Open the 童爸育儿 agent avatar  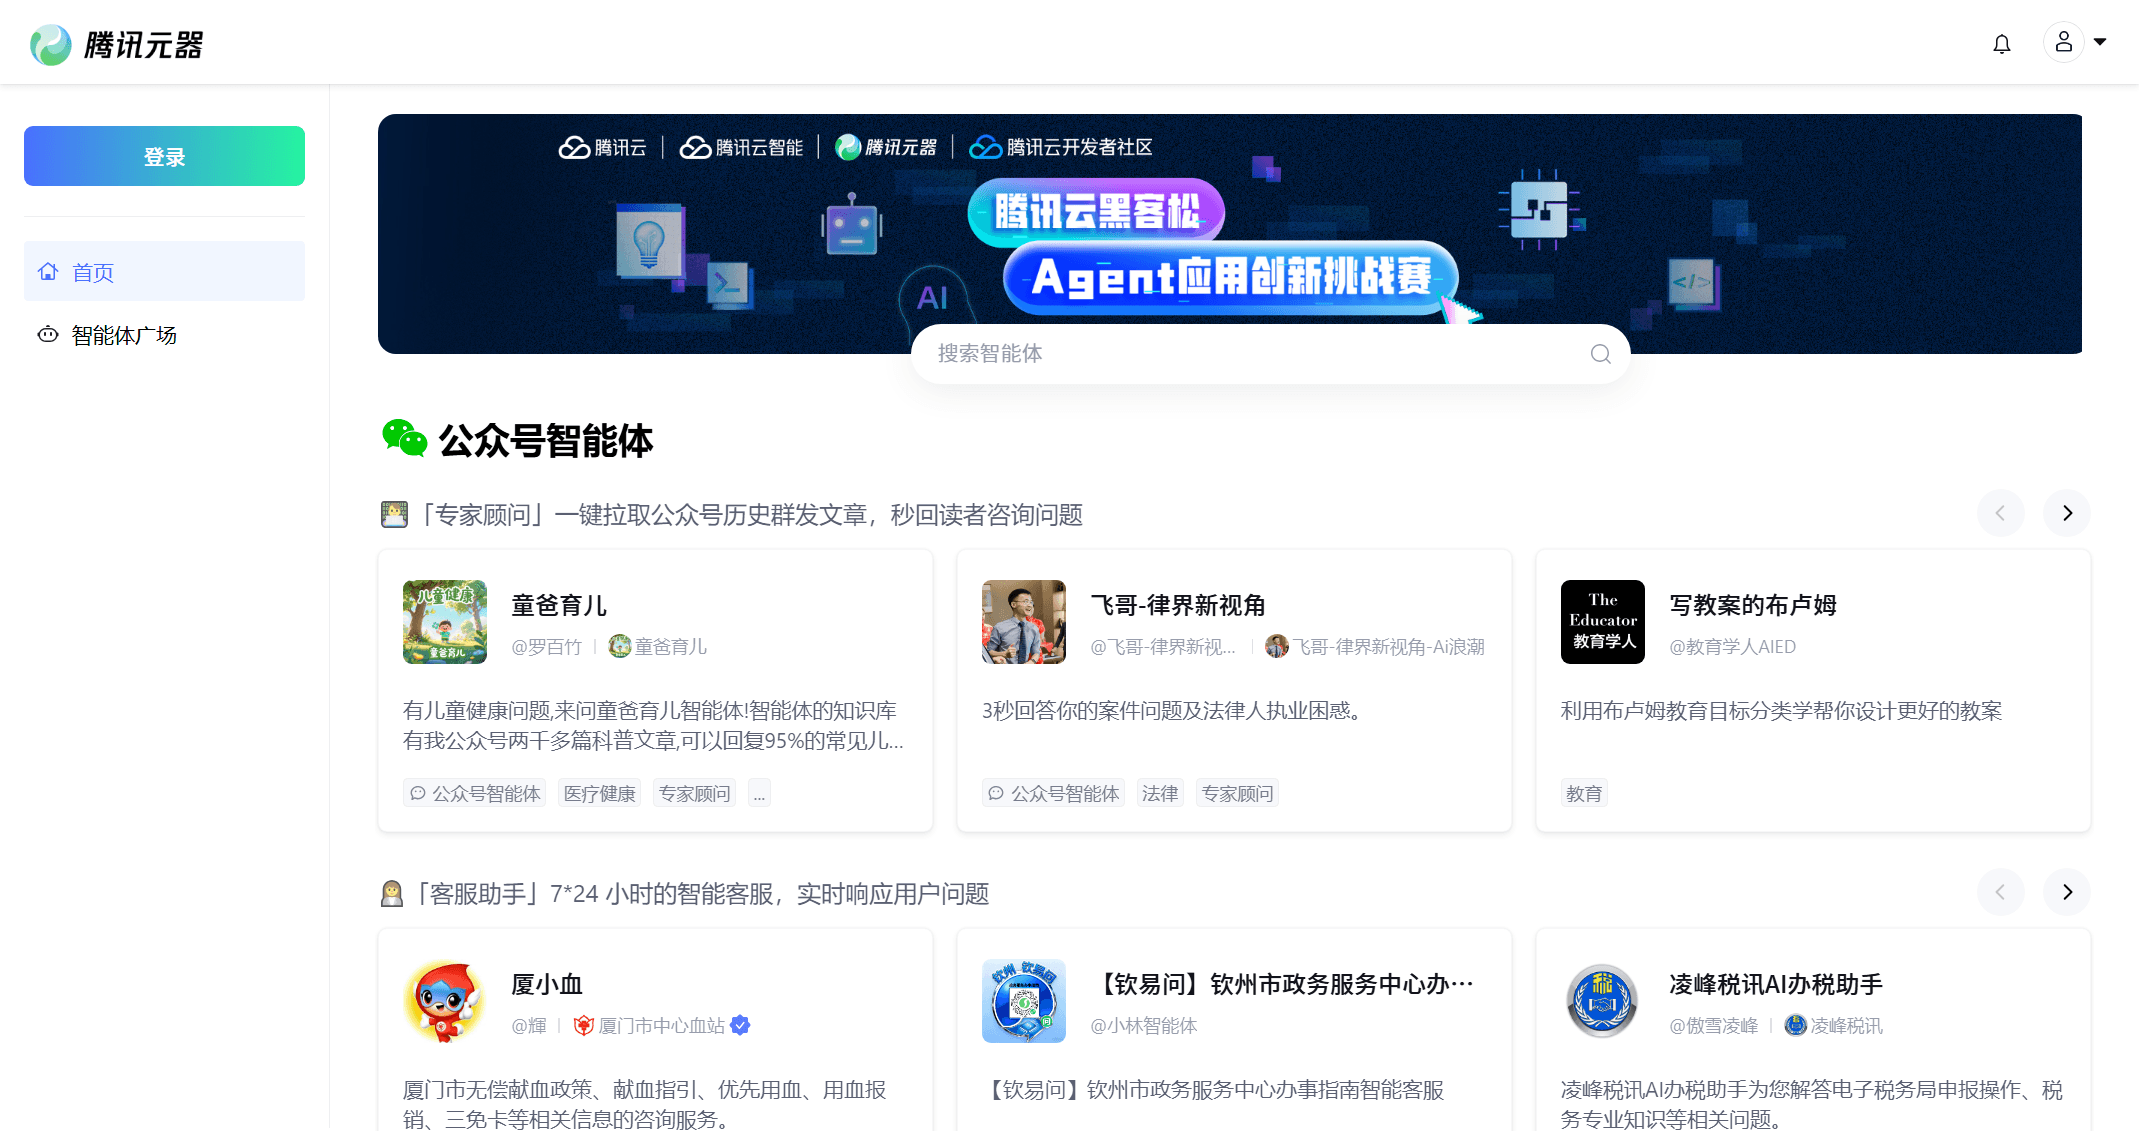[x=445, y=622]
